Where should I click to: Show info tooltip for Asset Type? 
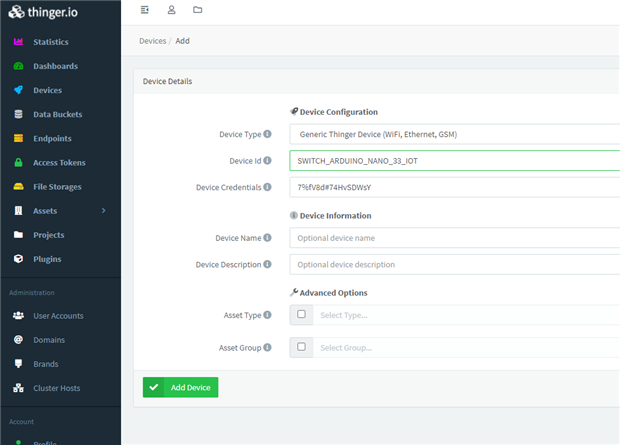click(267, 315)
